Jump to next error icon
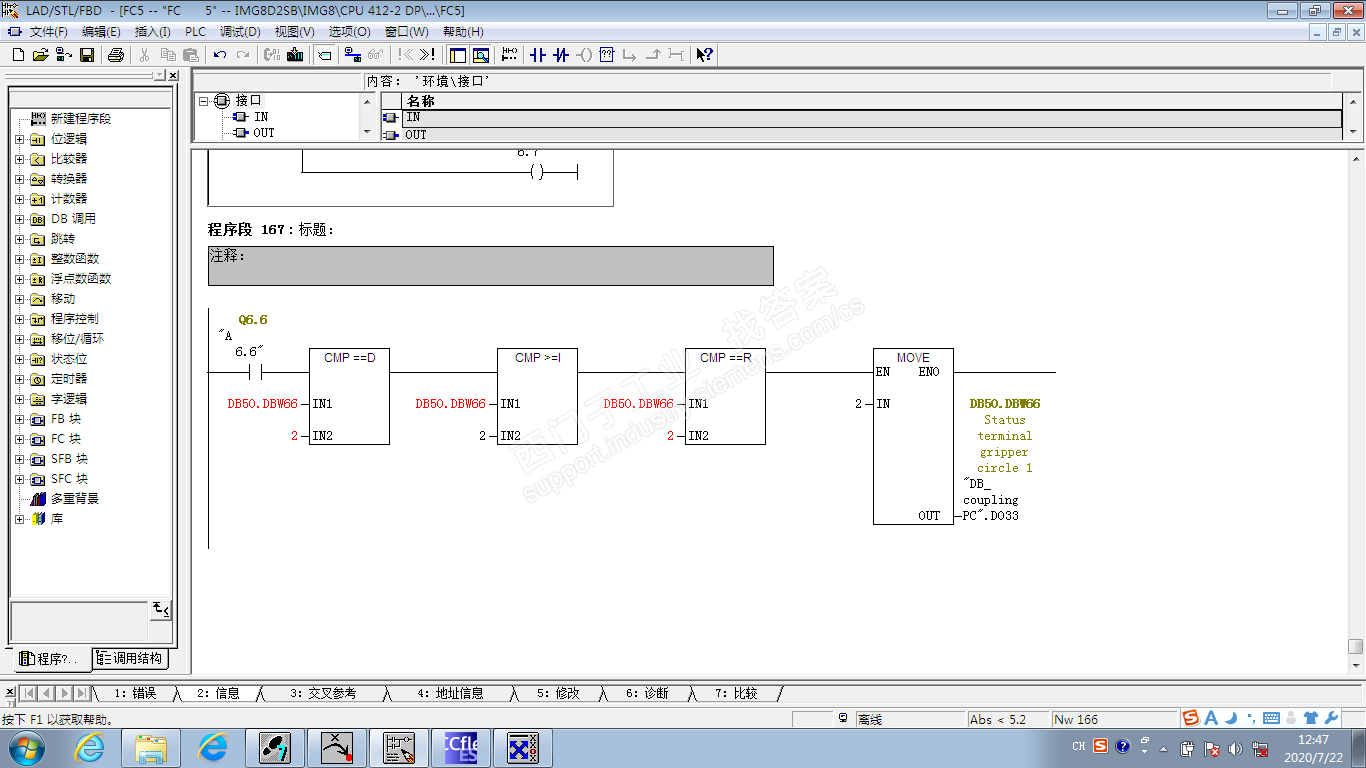Screen dimensions: 1366x768 click(x=427, y=55)
